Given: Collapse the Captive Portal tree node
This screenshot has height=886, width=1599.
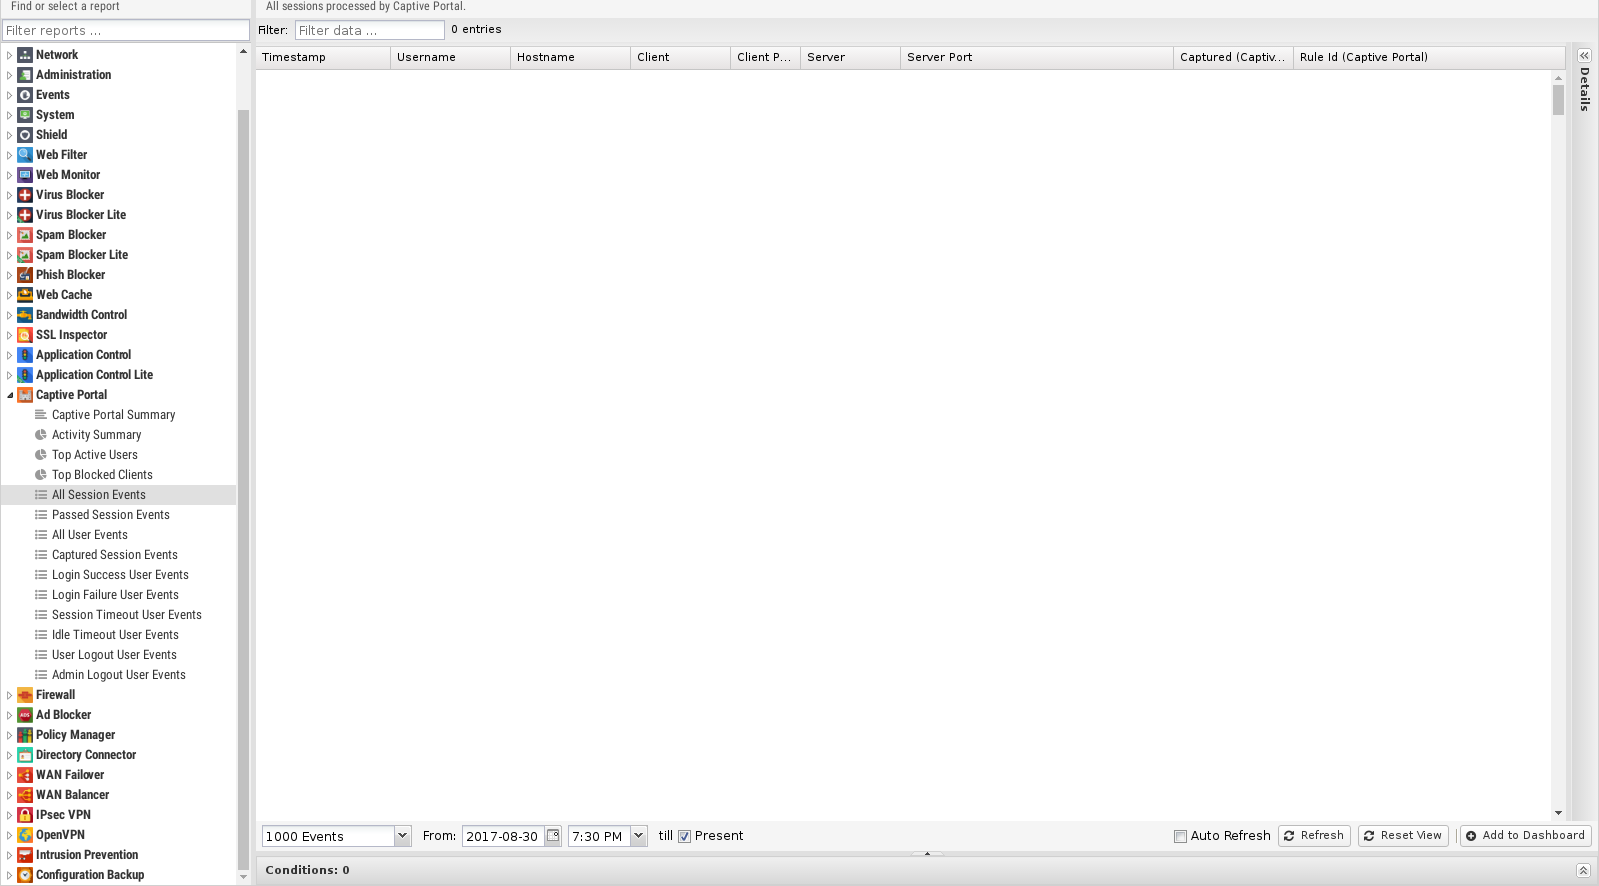Looking at the screenshot, I should [x=10, y=395].
